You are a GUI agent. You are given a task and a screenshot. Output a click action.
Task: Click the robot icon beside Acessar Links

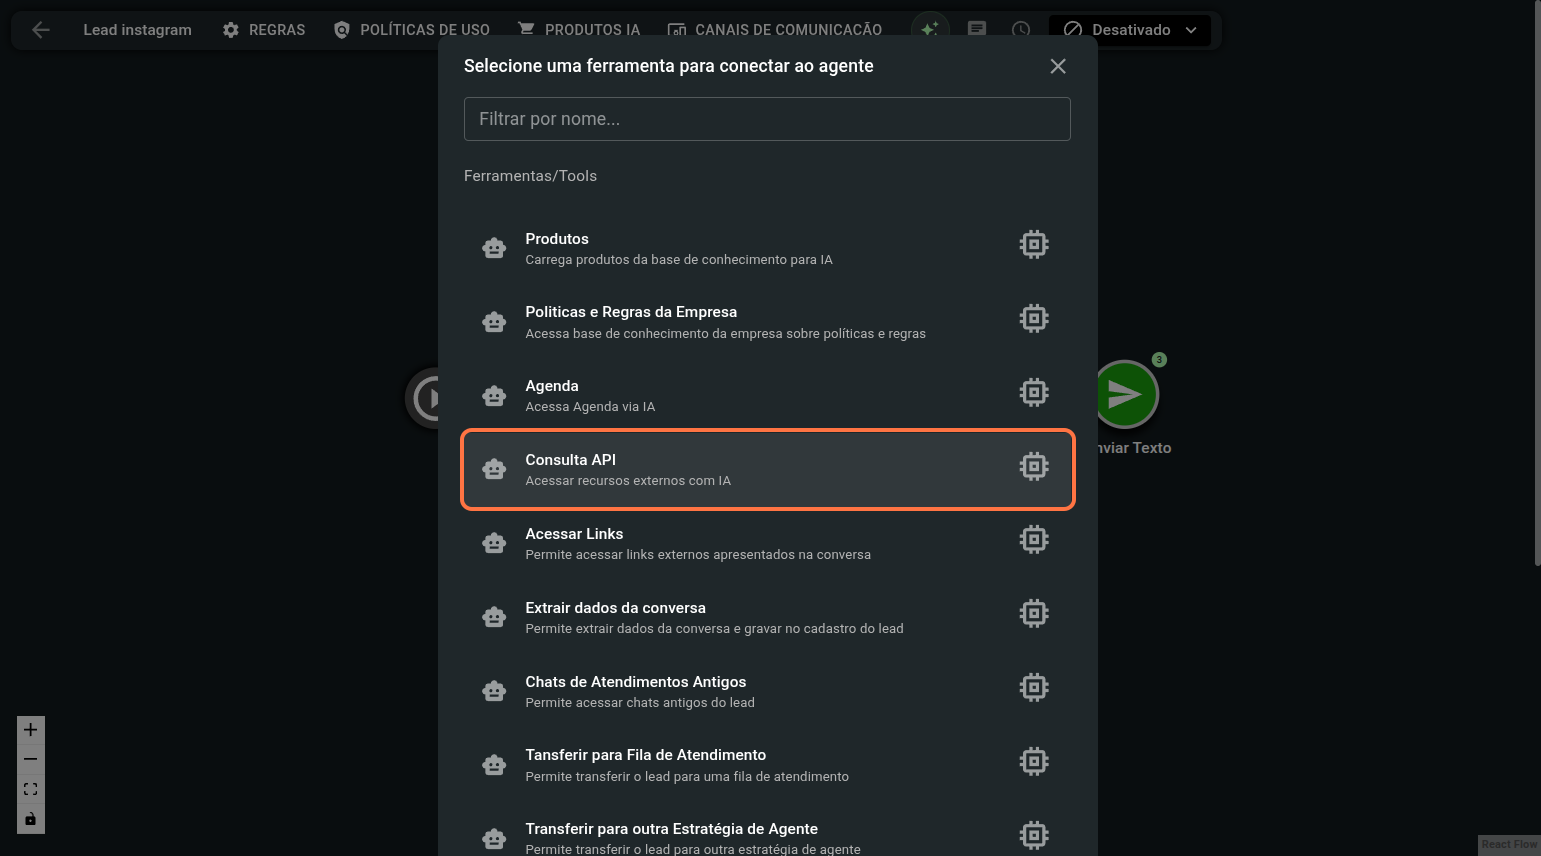point(494,543)
